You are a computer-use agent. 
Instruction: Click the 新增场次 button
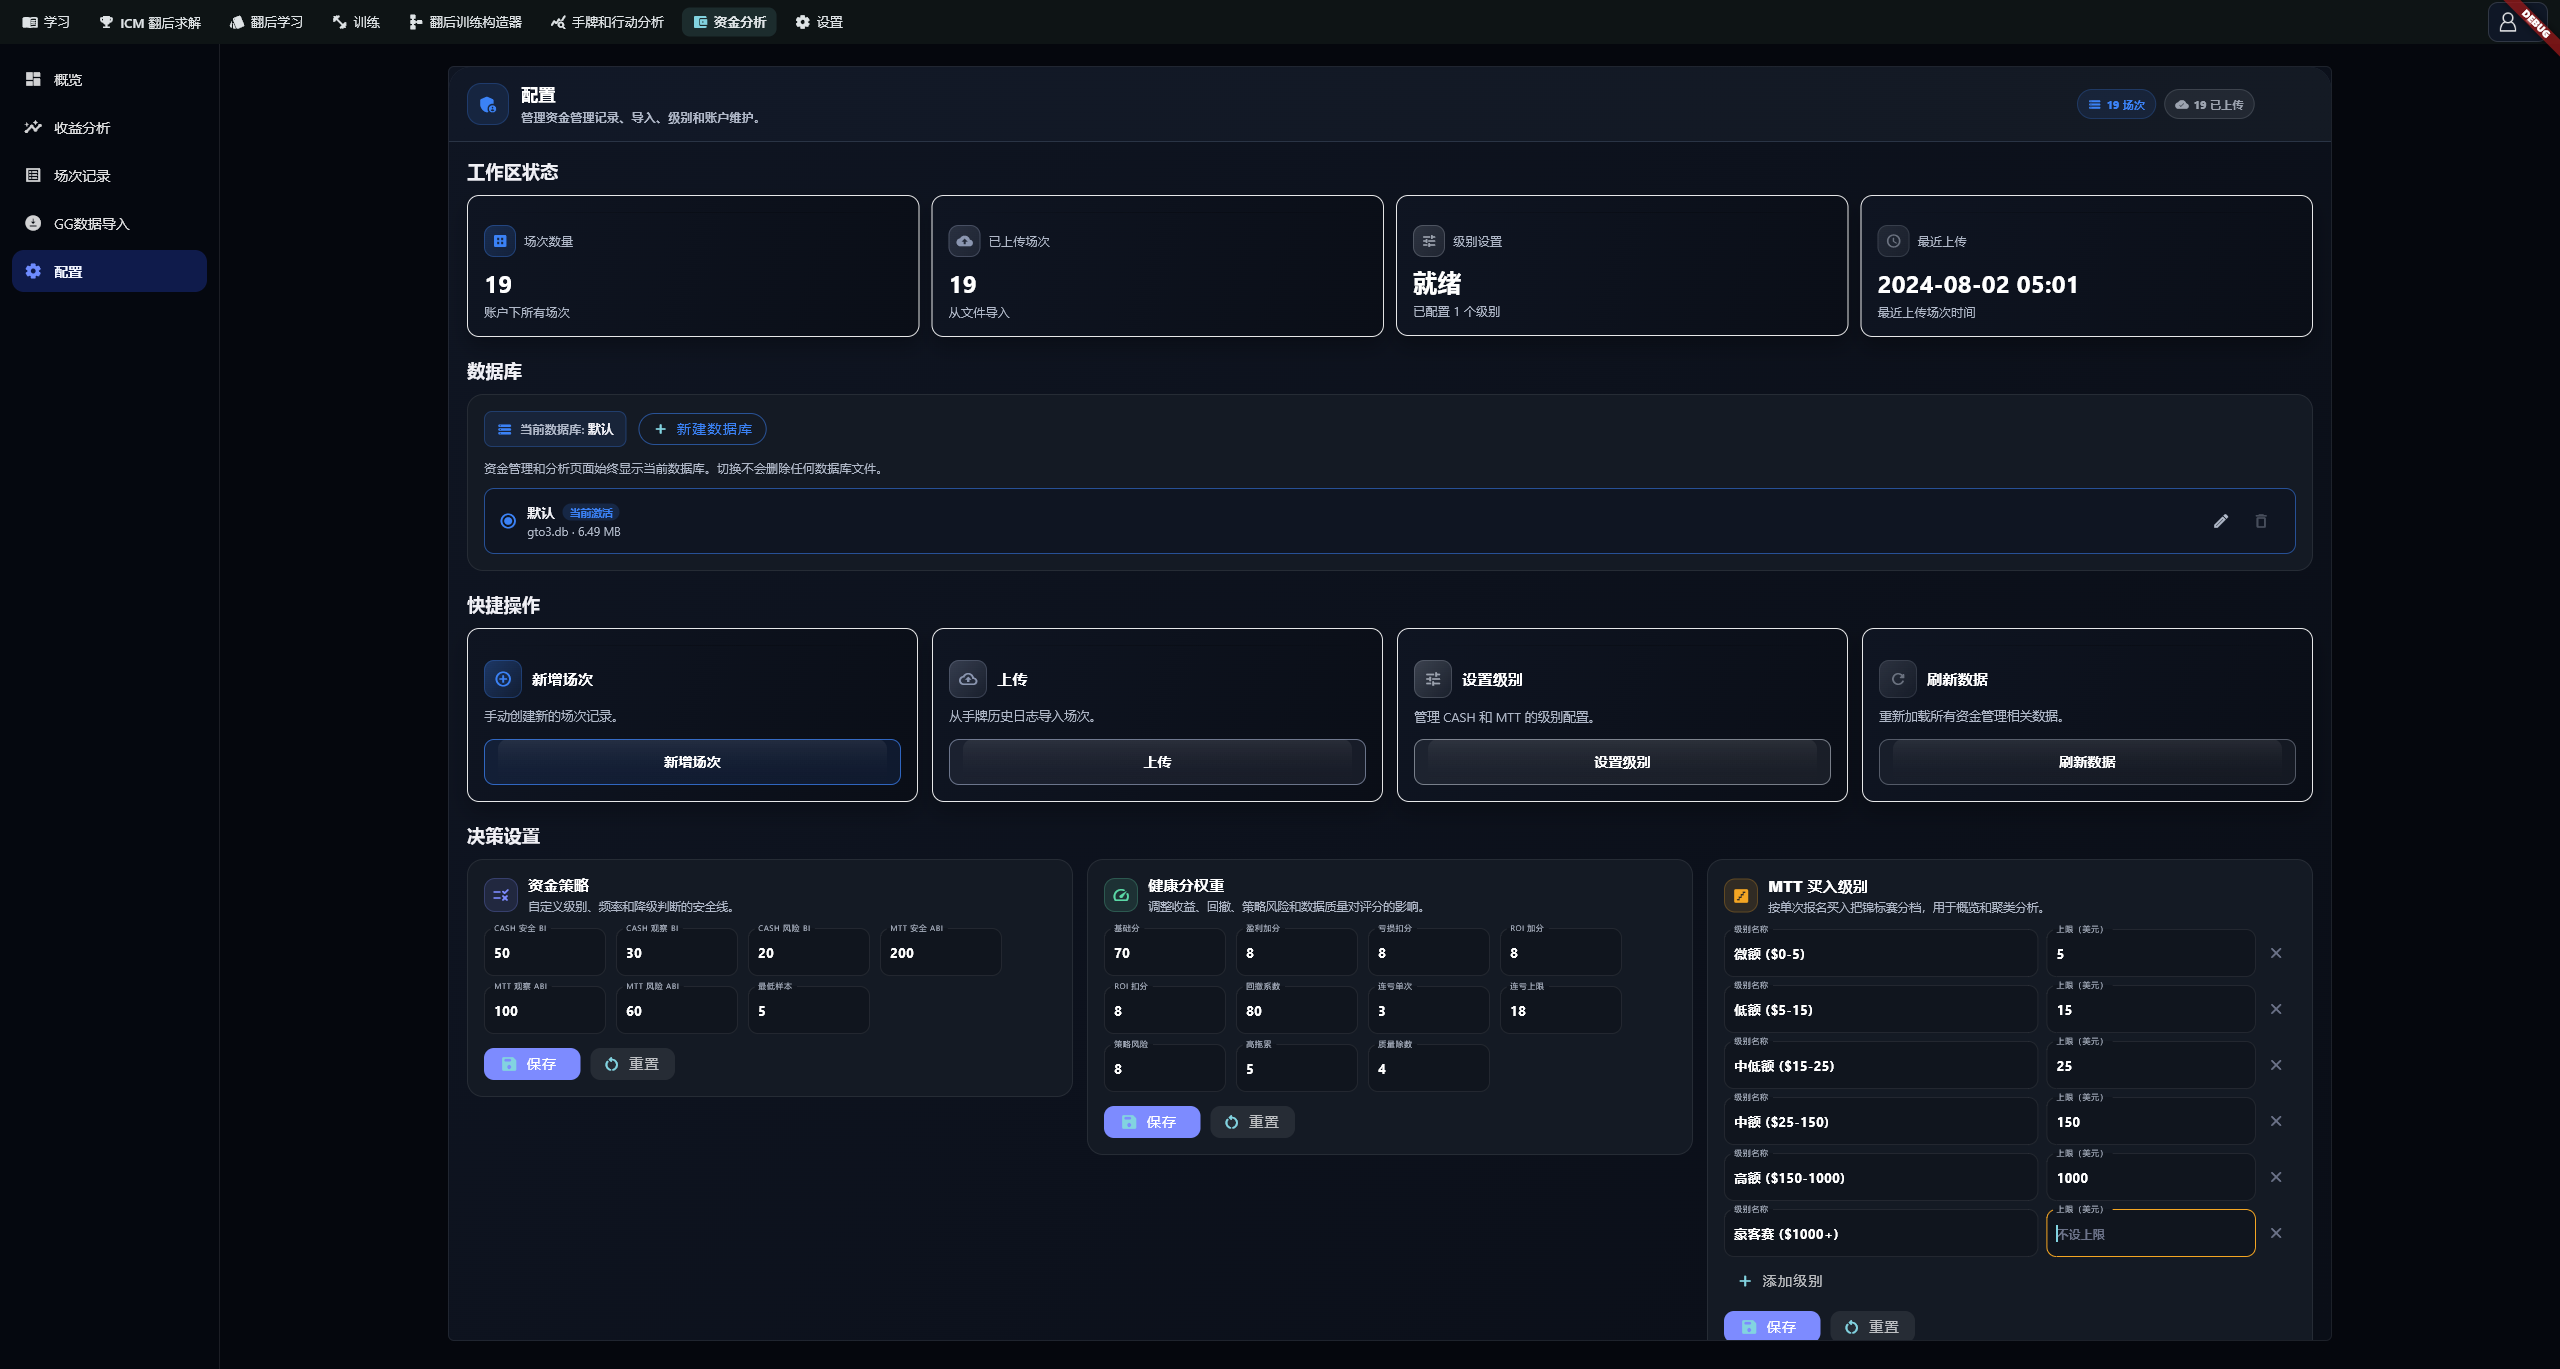[692, 762]
